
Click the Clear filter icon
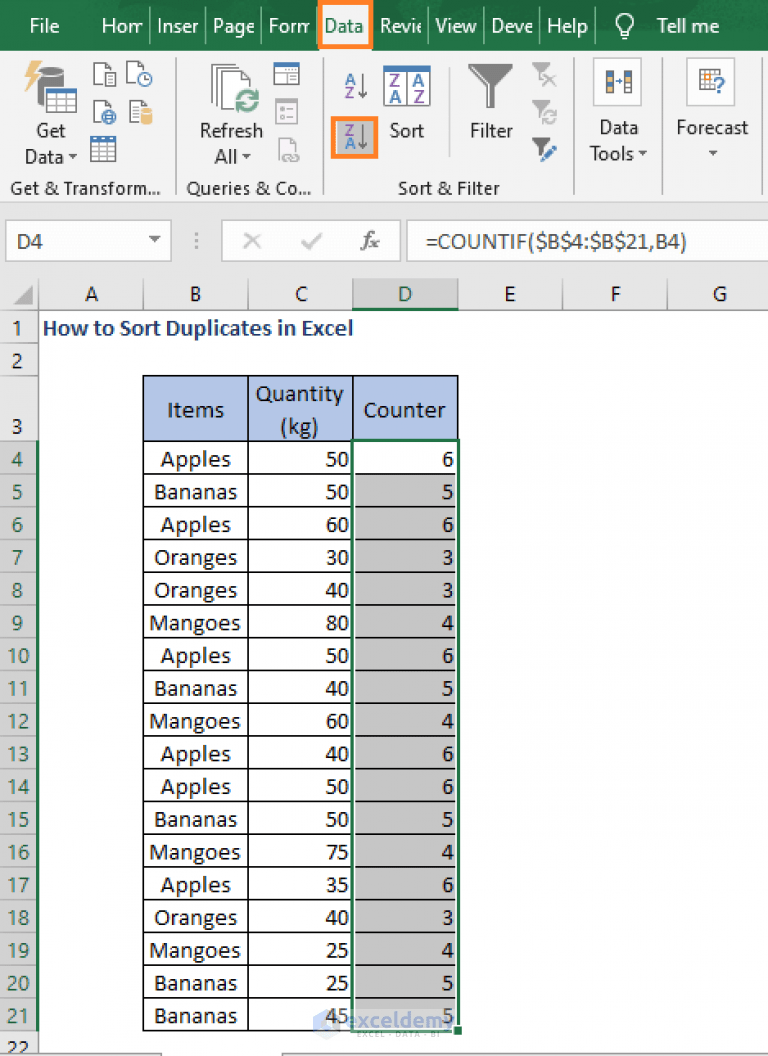coord(546,74)
